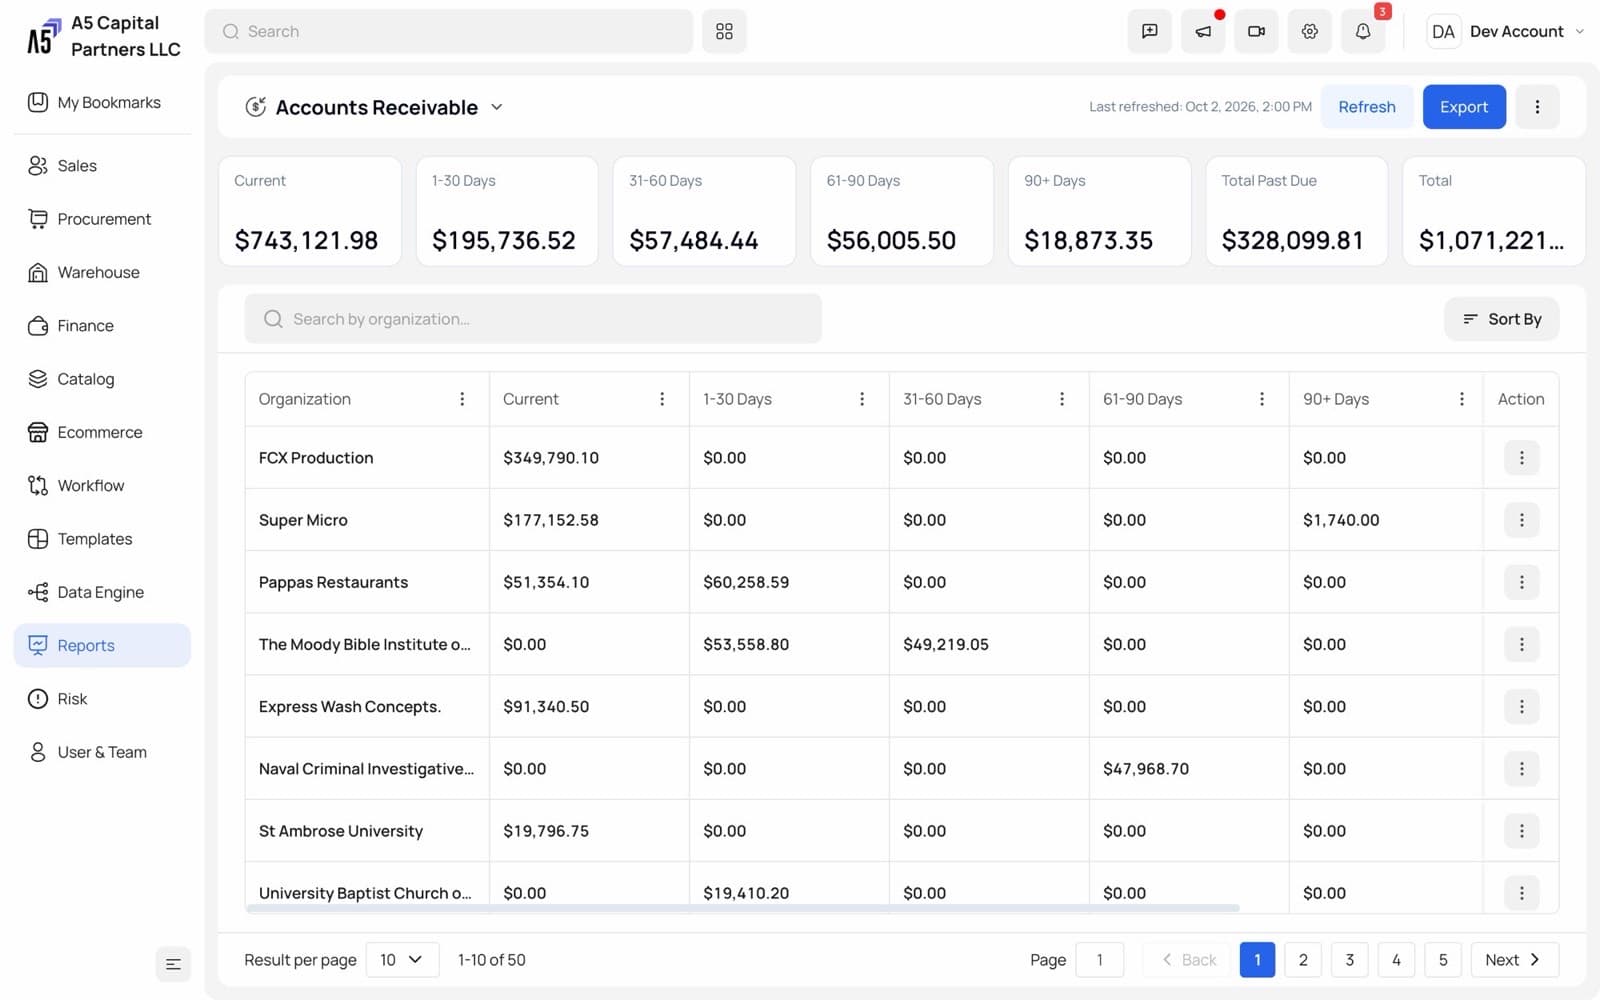Open 1-30 Days column options menu
The image size is (1600, 1000).
pyautogui.click(x=862, y=399)
